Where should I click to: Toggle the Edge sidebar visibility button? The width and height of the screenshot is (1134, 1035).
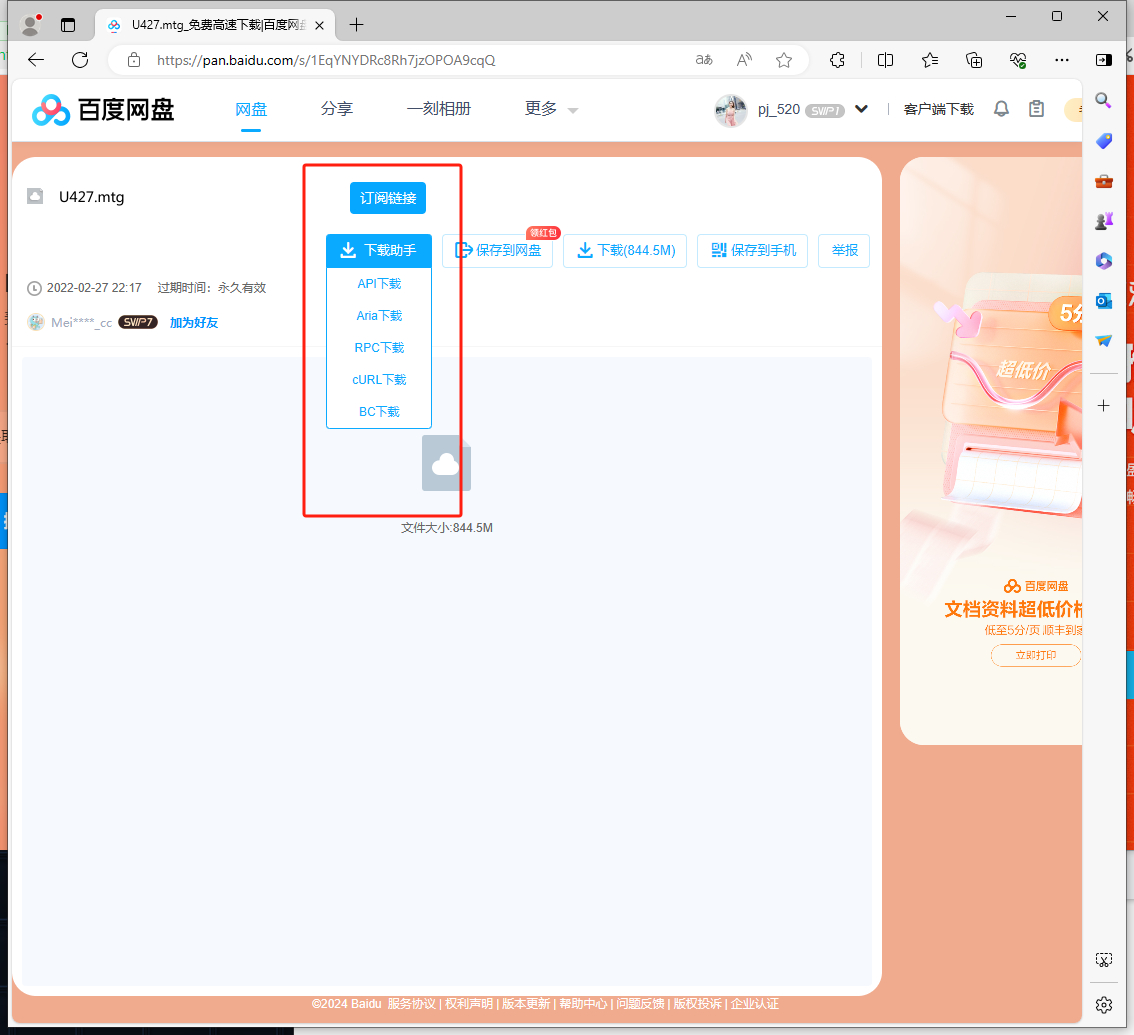pyautogui.click(x=1104, y=60)
